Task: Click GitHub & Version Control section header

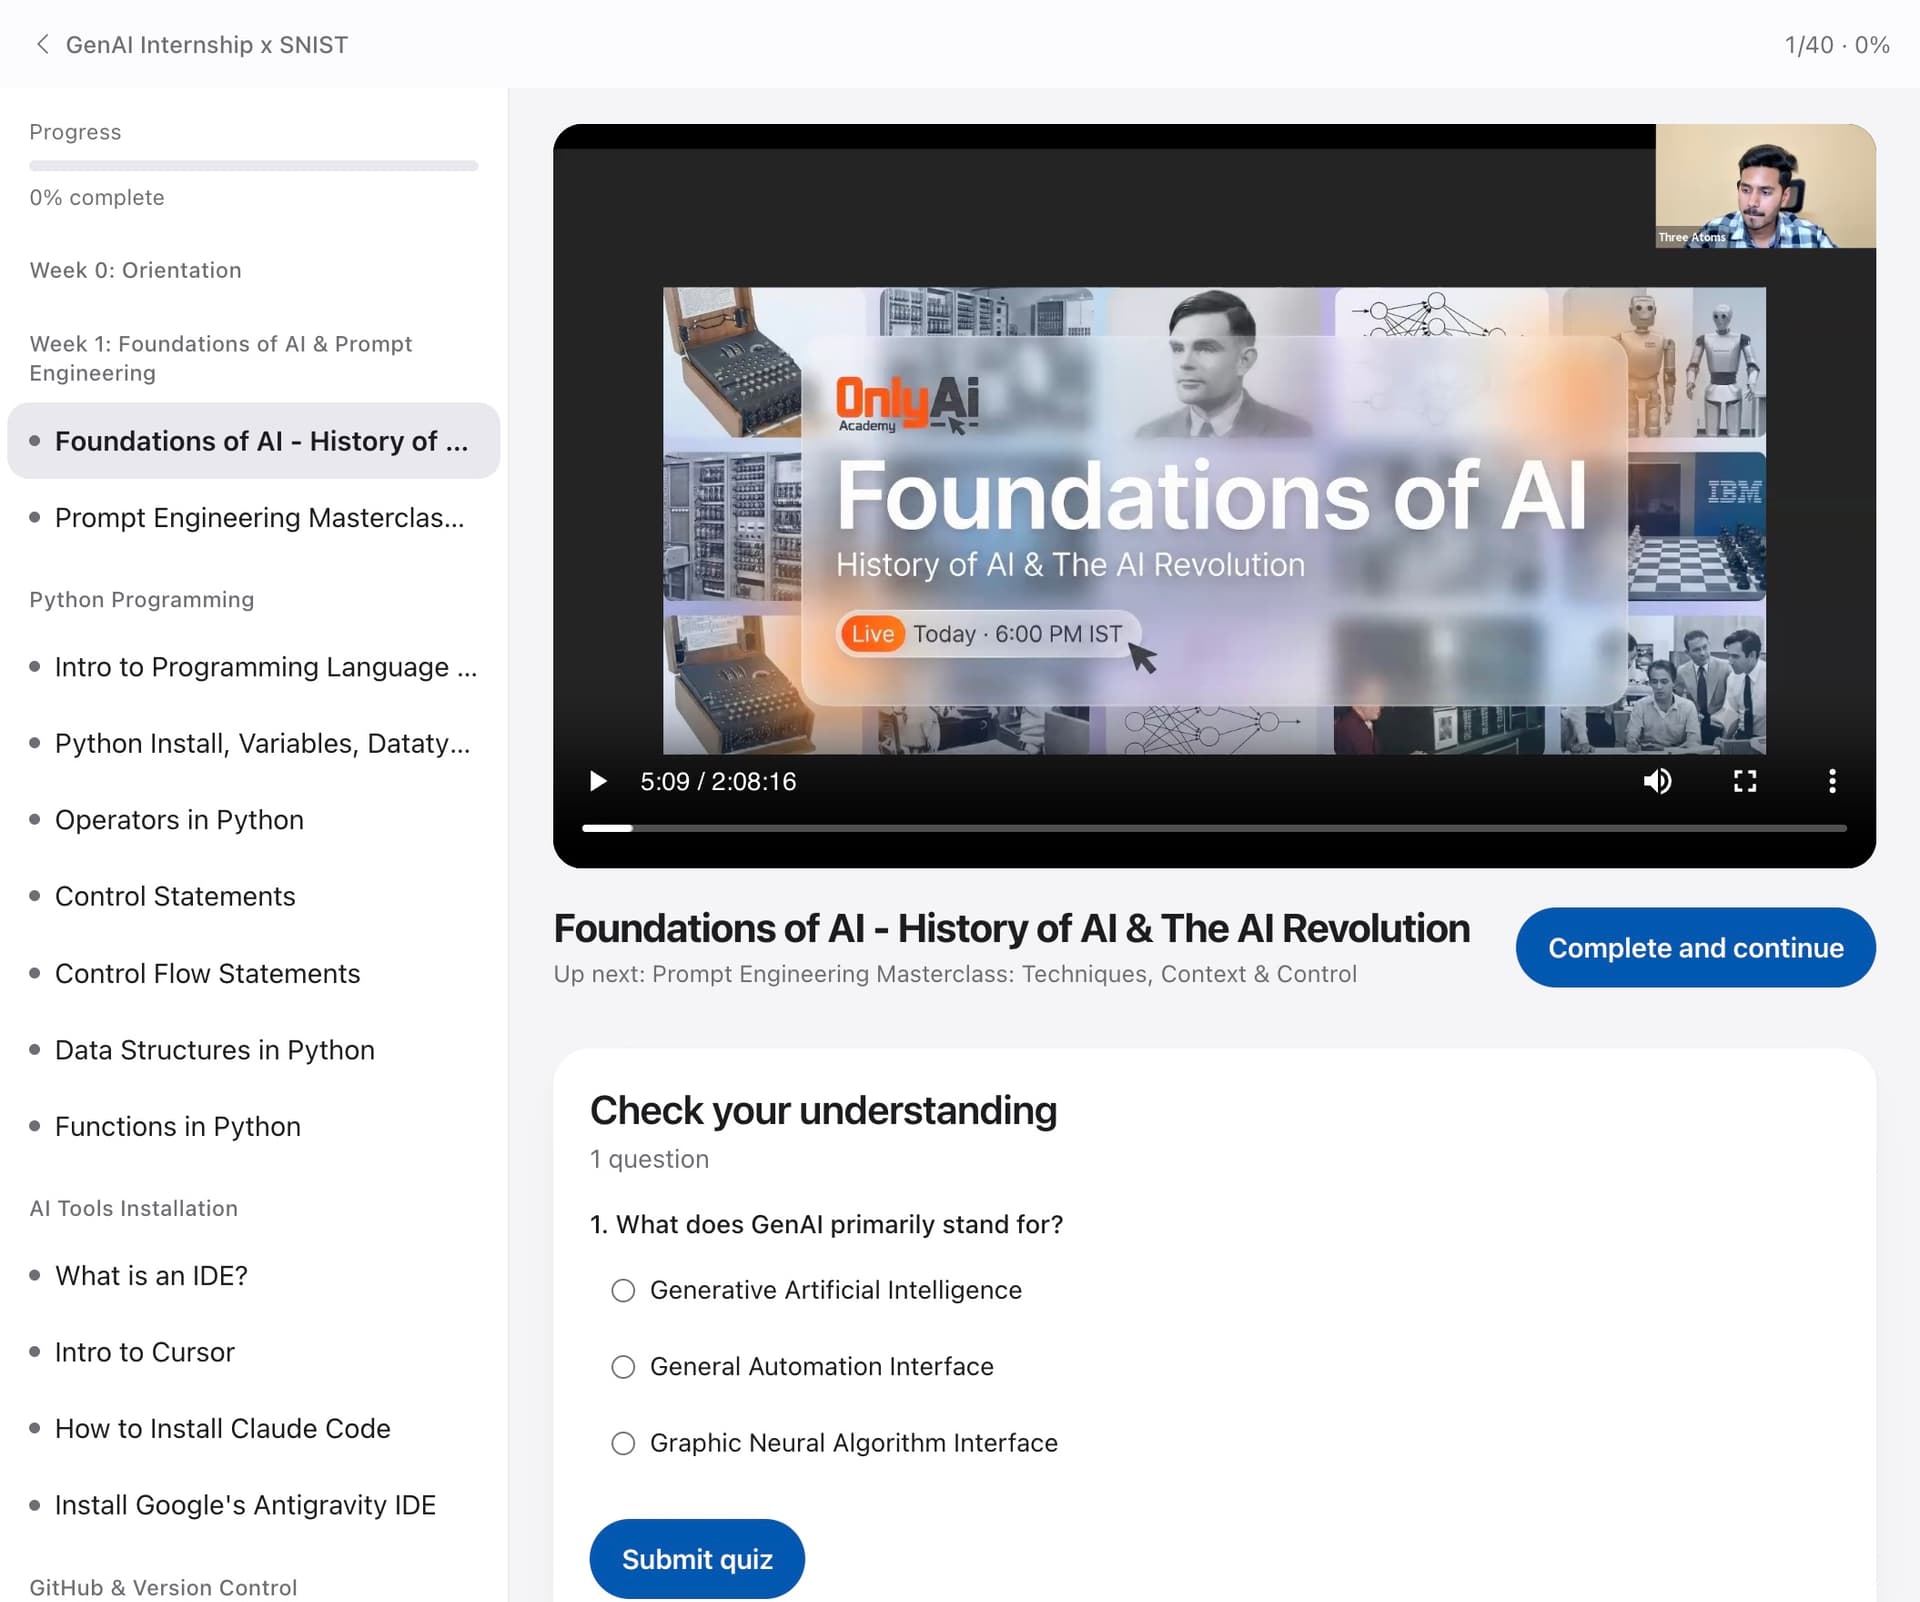Action: (x=163, y=1587)
